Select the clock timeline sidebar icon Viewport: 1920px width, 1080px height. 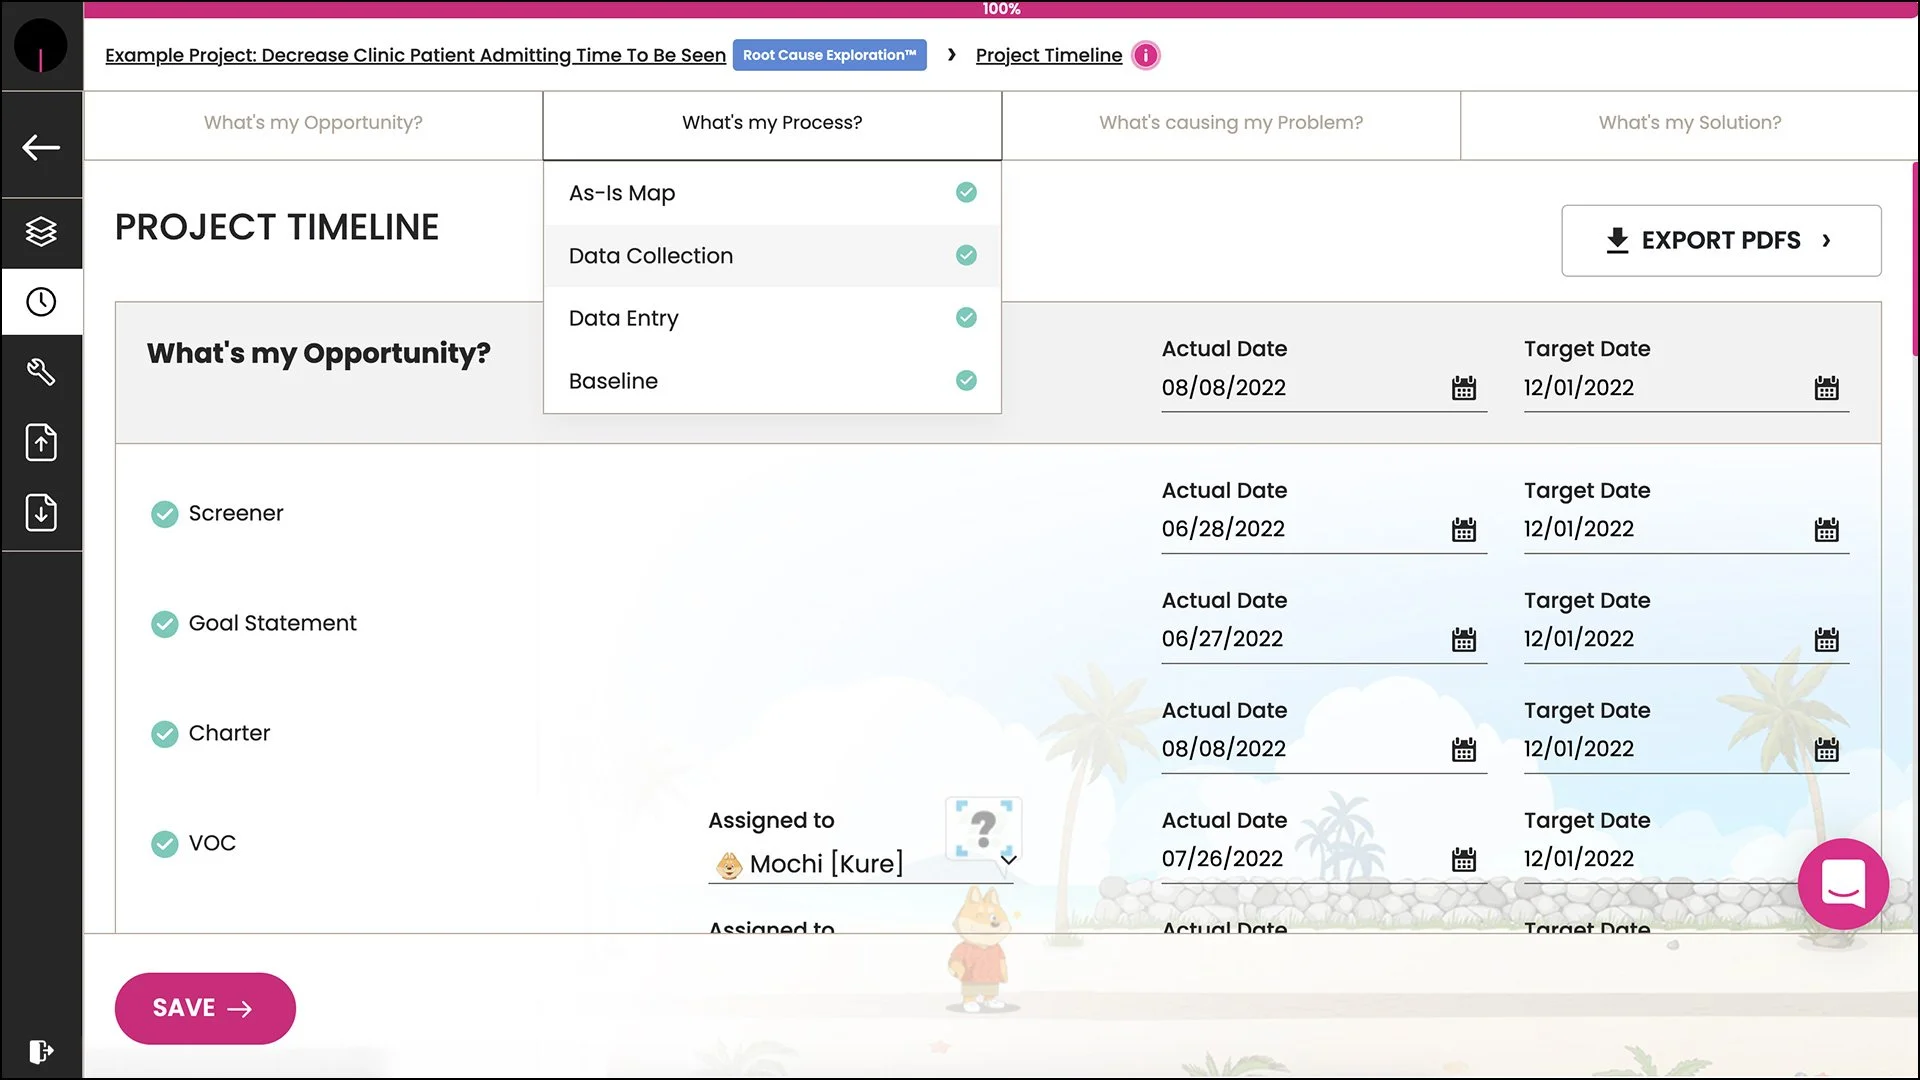click(41, 302)
